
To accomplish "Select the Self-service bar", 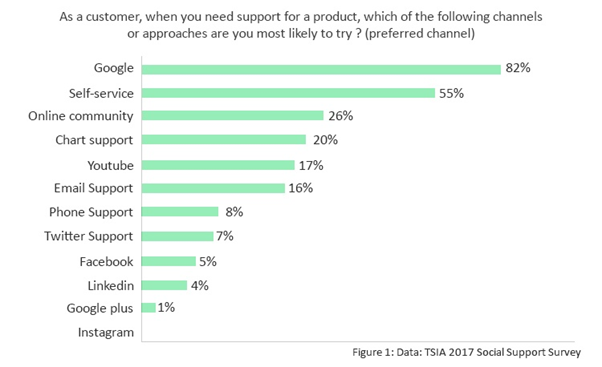I will [288, 93].
